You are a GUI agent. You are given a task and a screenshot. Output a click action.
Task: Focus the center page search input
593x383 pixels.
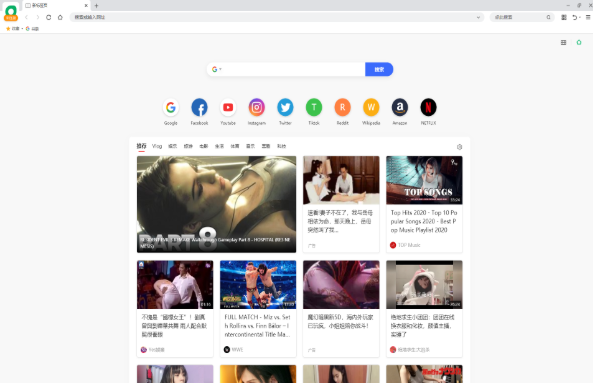click(293, 69)
